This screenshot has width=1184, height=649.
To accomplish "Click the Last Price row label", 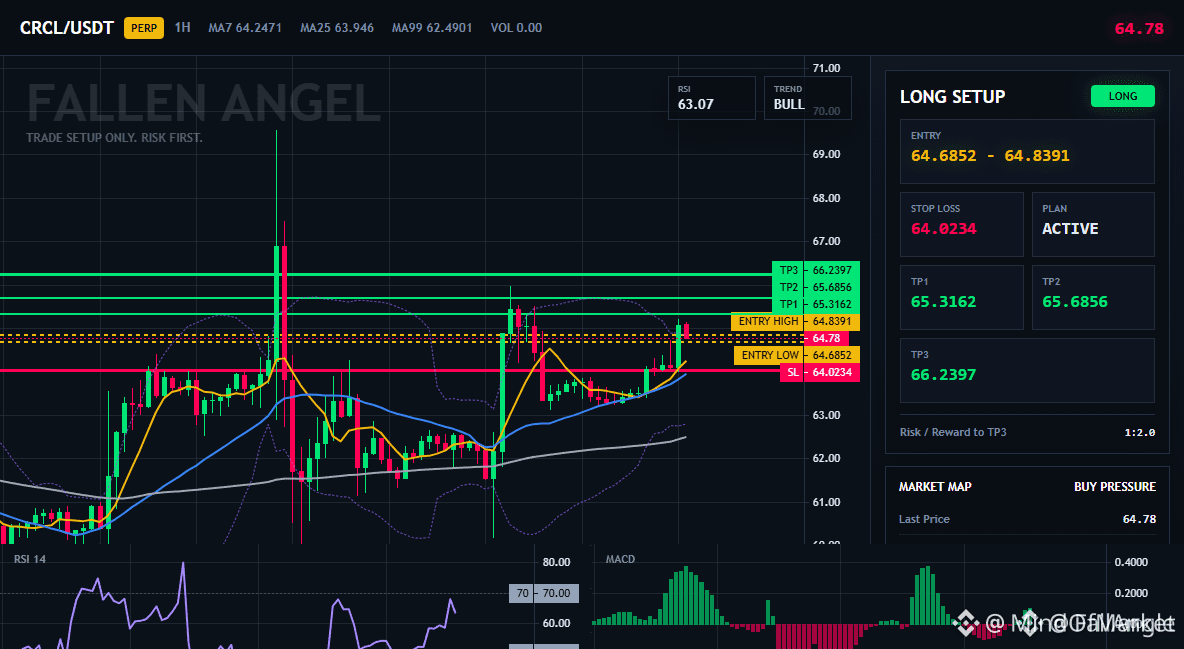I will [924, 519].
